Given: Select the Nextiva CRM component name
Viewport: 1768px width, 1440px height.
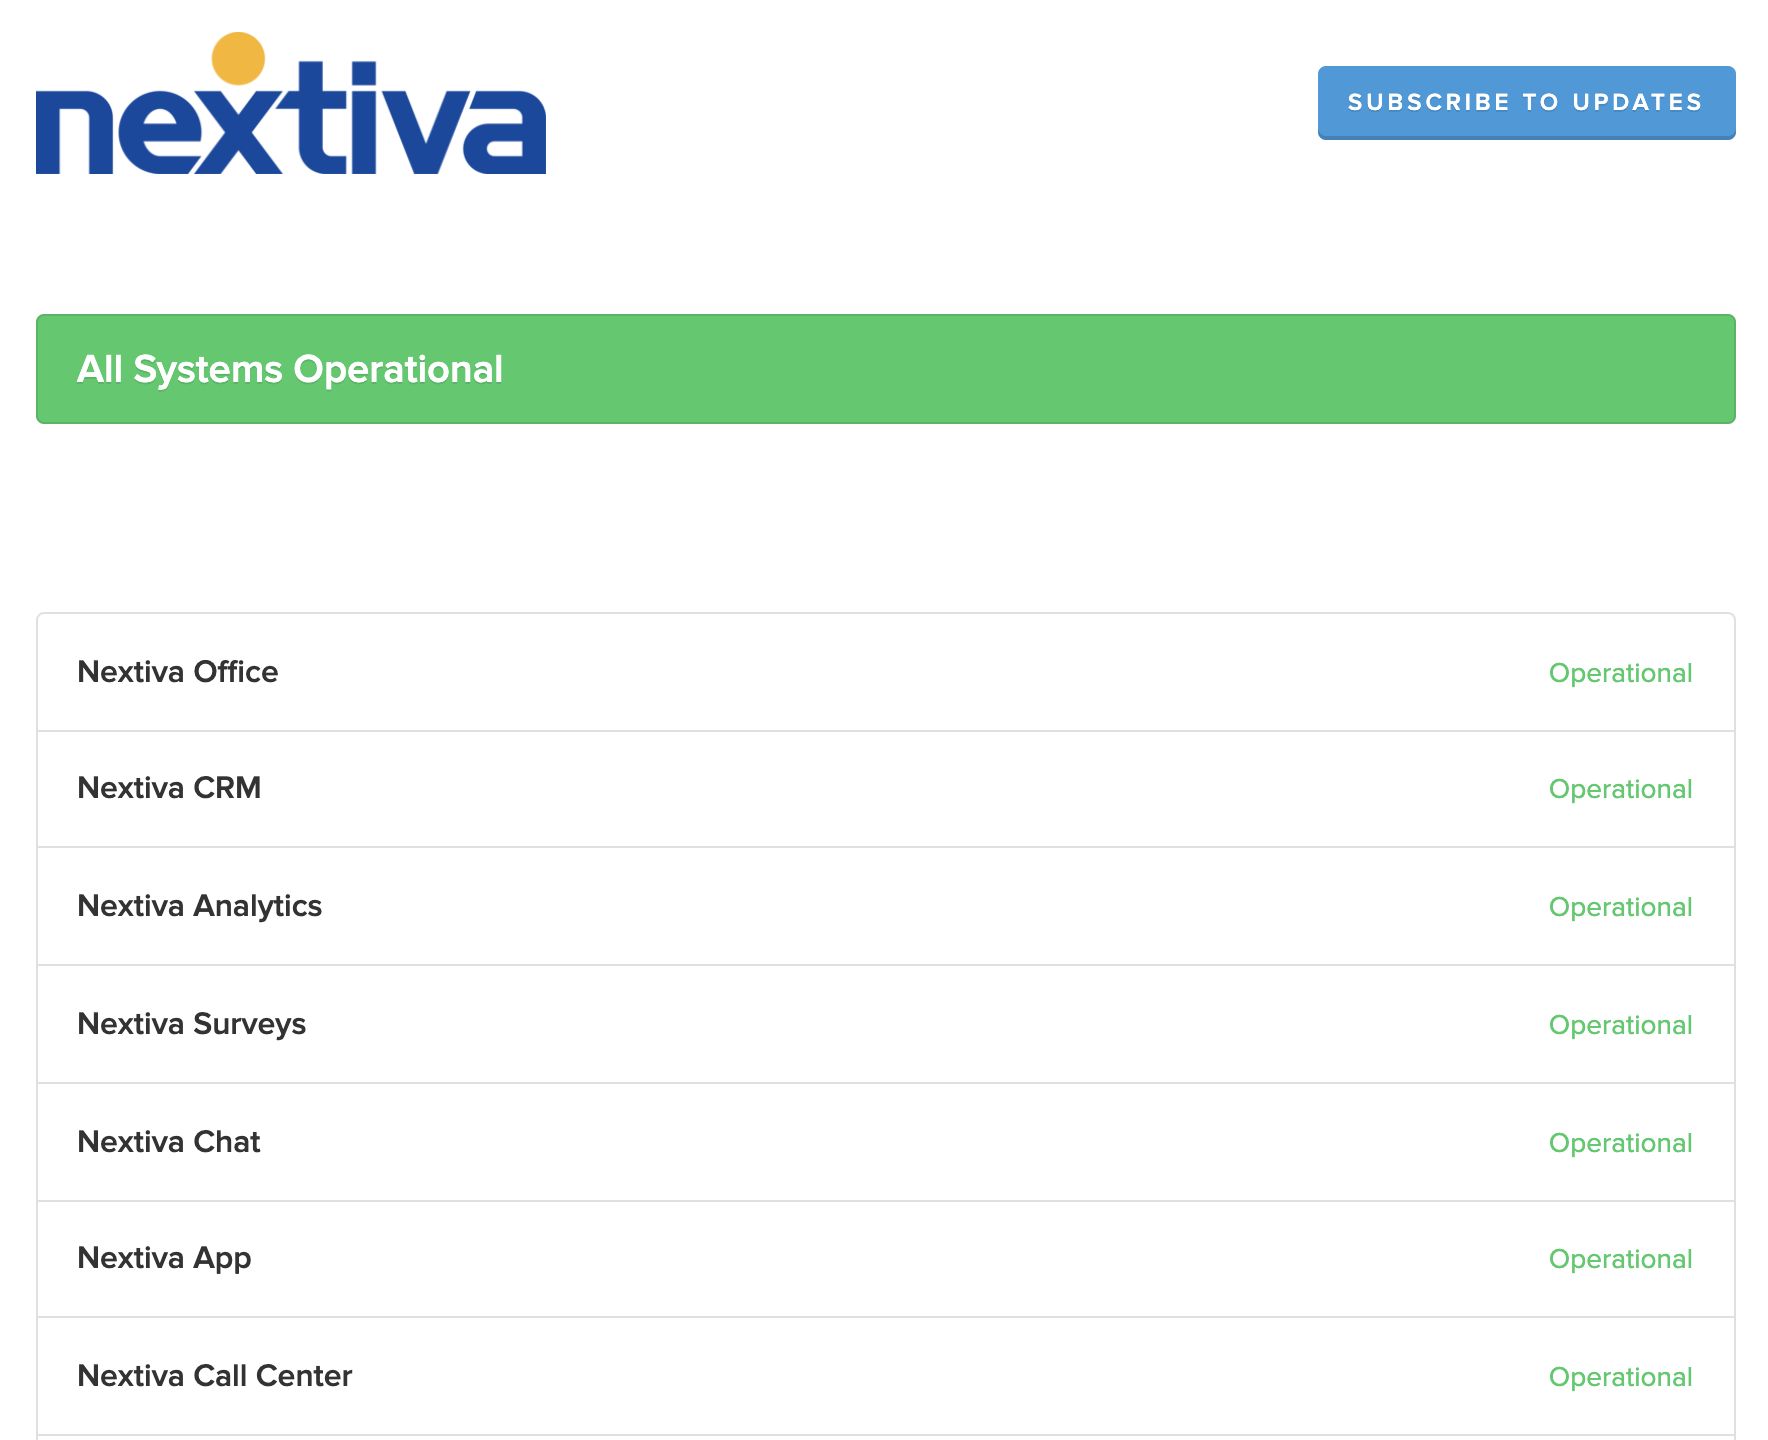Looking at the screenshot, I should (169, 788).
